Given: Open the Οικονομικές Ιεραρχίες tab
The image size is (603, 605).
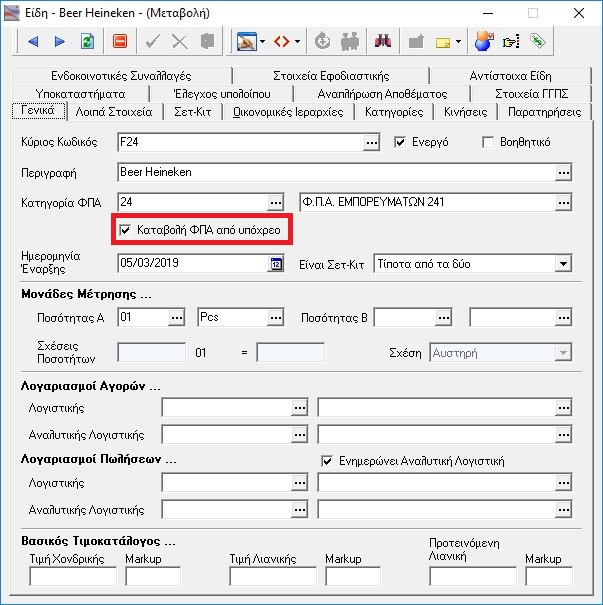Looking at the screenshot, I should click(x=288, y=112).
